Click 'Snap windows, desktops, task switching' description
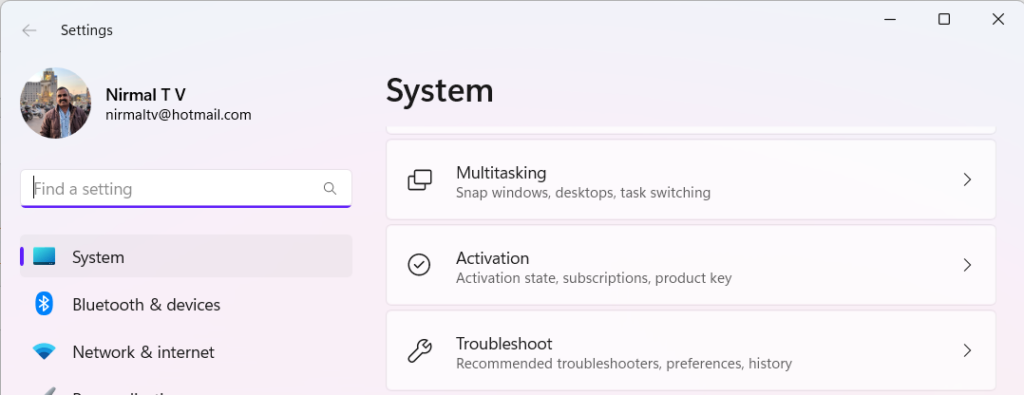Viewport: 1024px width, 395px height. pyautogui.click(x=583, y=193)
